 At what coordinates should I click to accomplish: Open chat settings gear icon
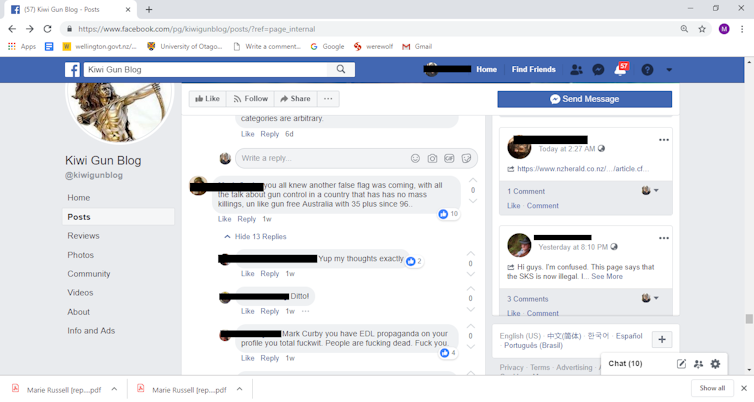(x=716, y=364)
